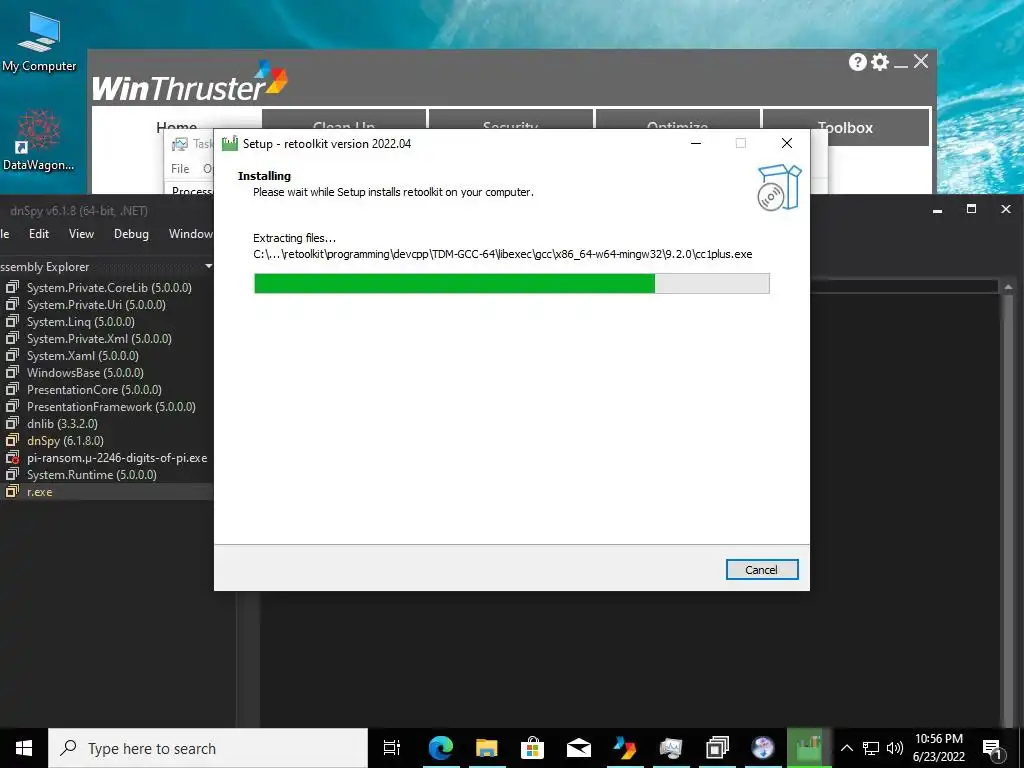Open network status tray icon

871,748
